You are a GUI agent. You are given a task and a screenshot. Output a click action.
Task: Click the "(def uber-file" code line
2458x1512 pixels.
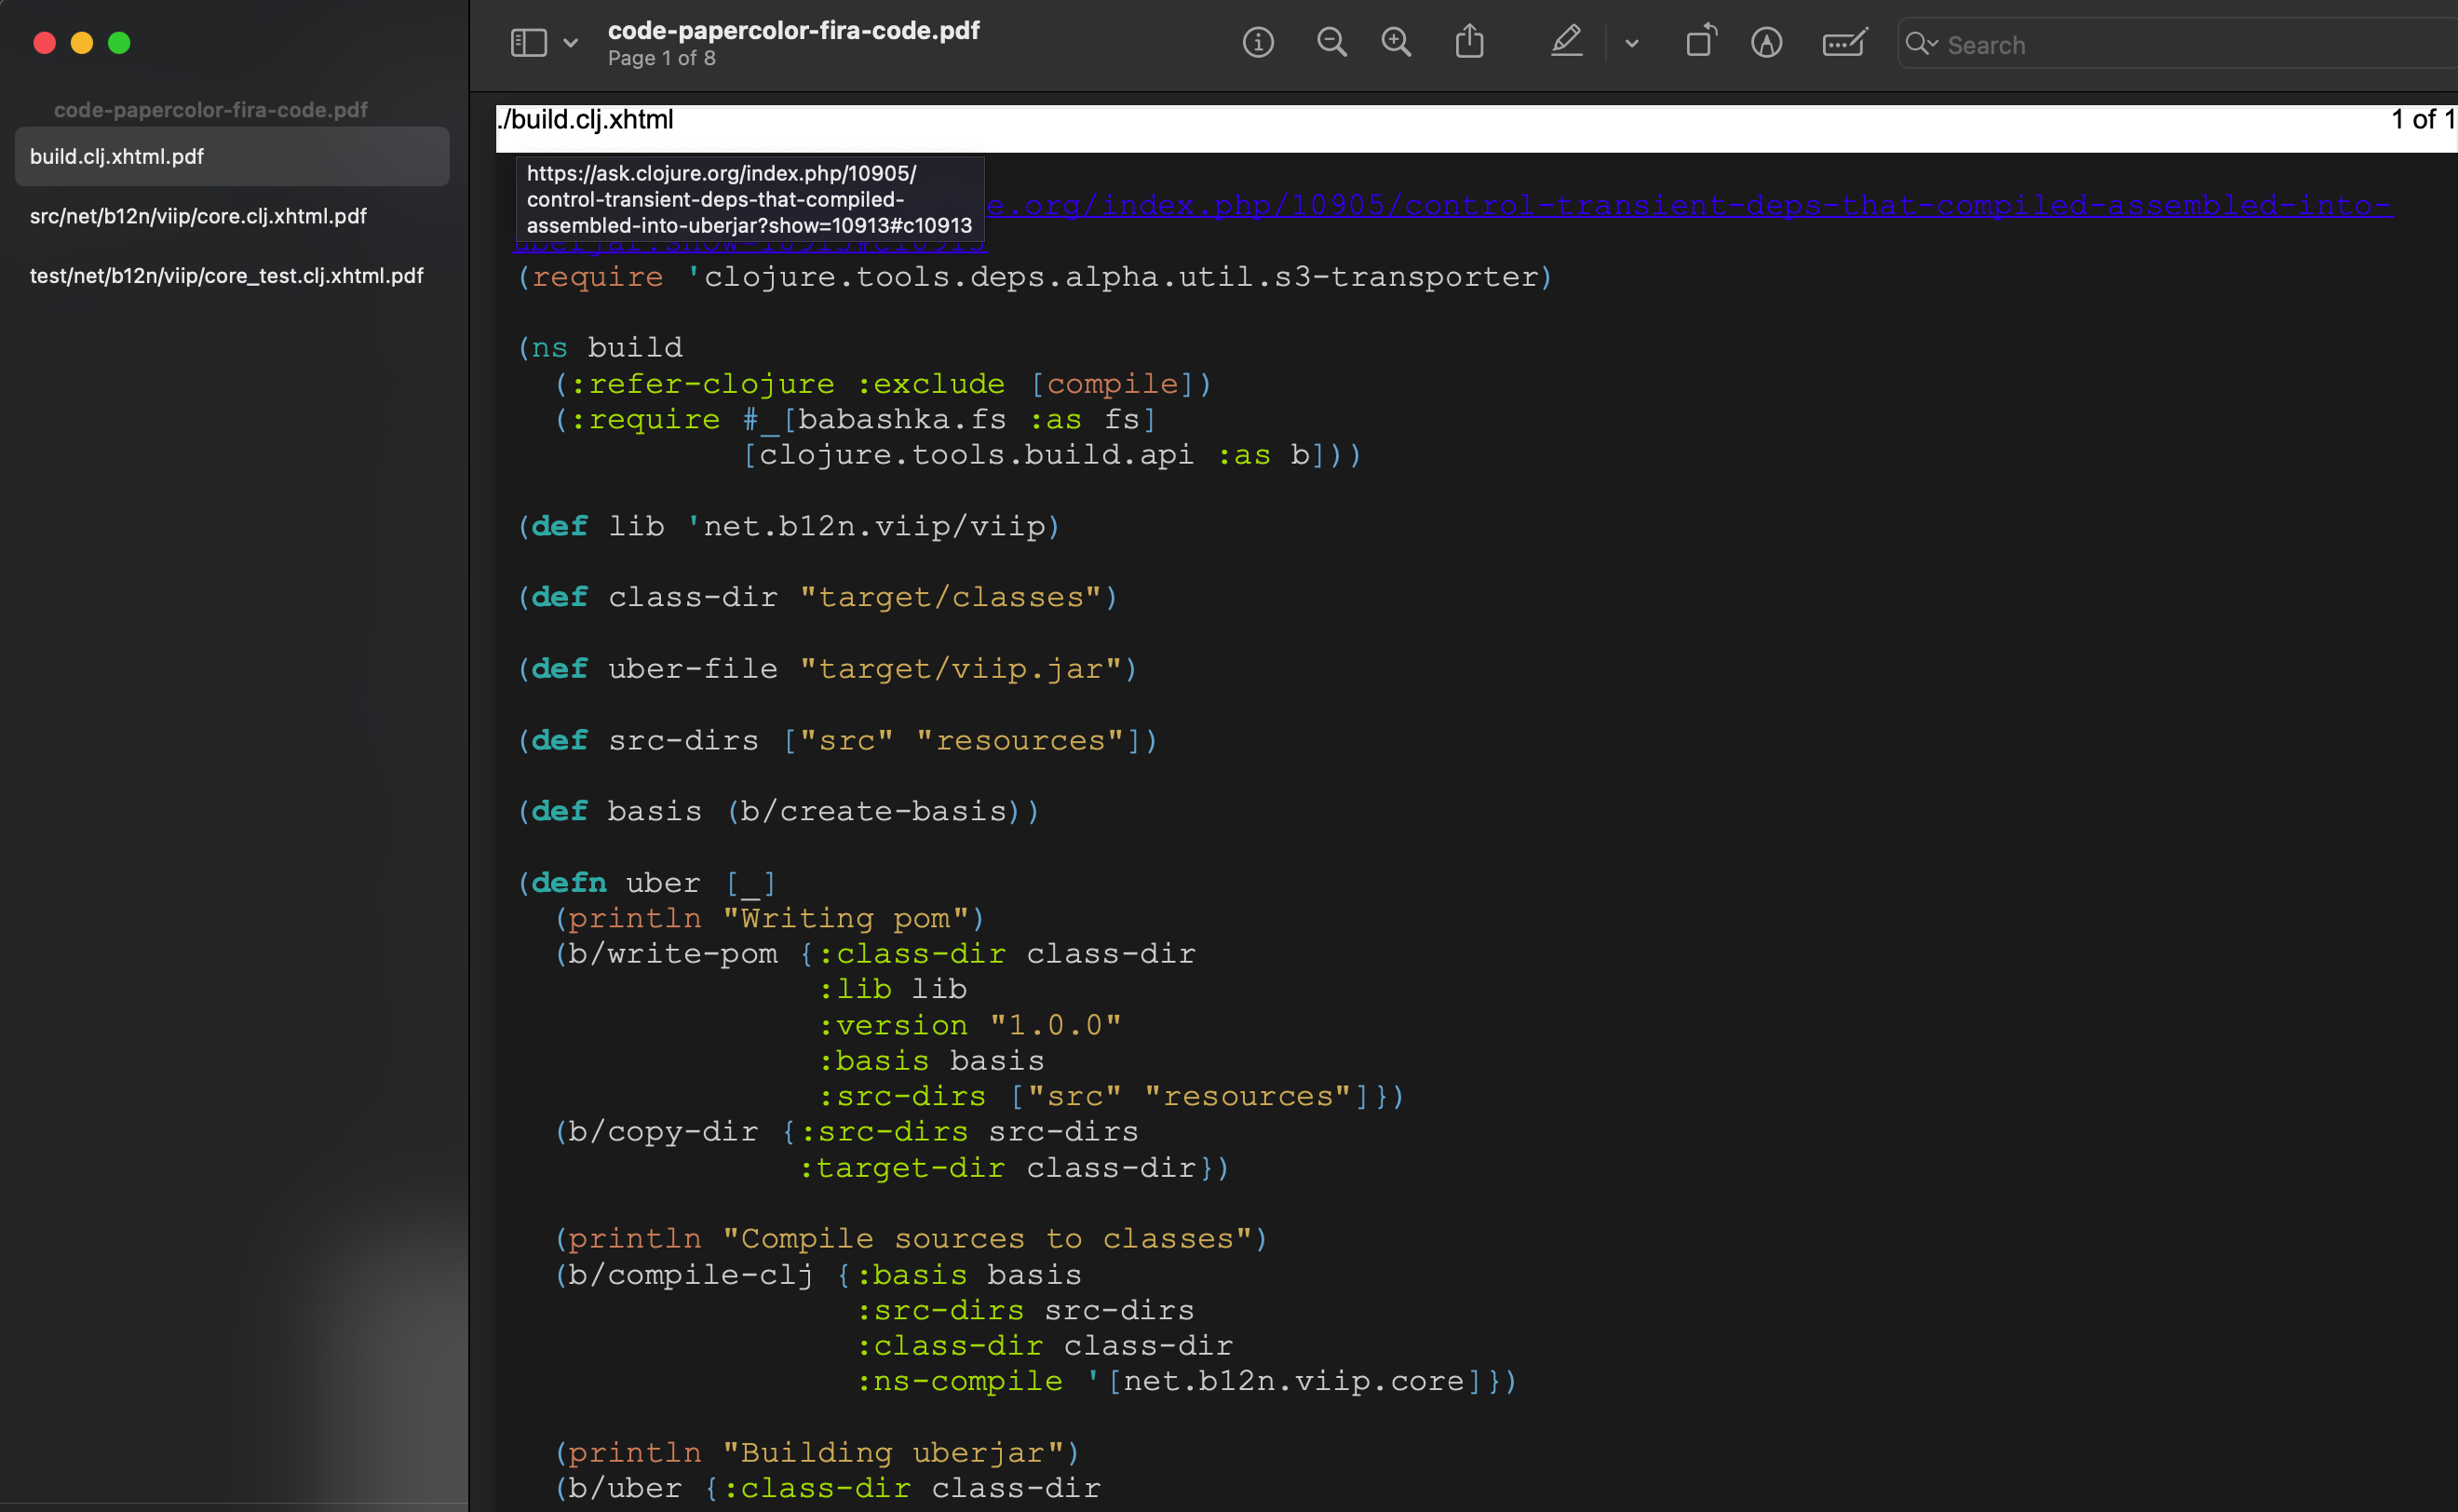[x=828, y=669]
